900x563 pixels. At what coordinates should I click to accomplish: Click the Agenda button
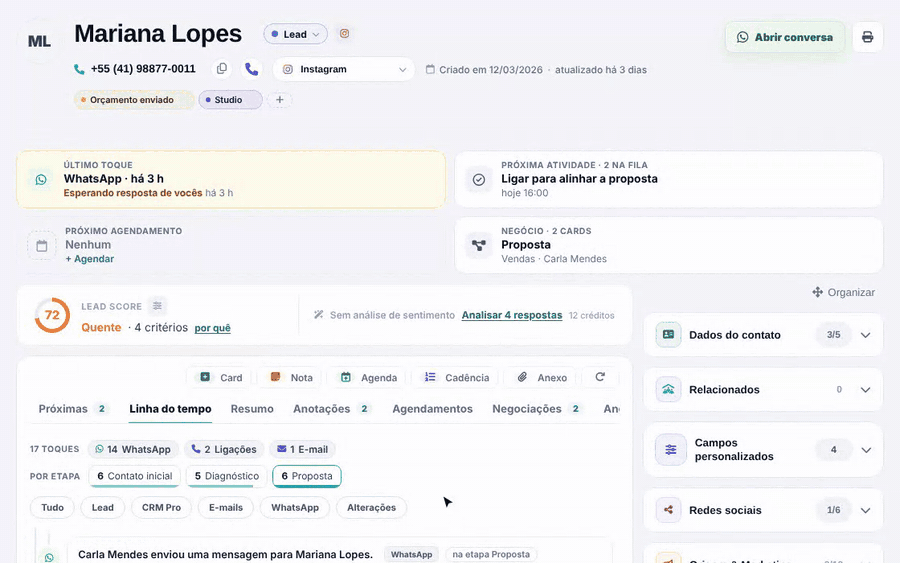368,377
